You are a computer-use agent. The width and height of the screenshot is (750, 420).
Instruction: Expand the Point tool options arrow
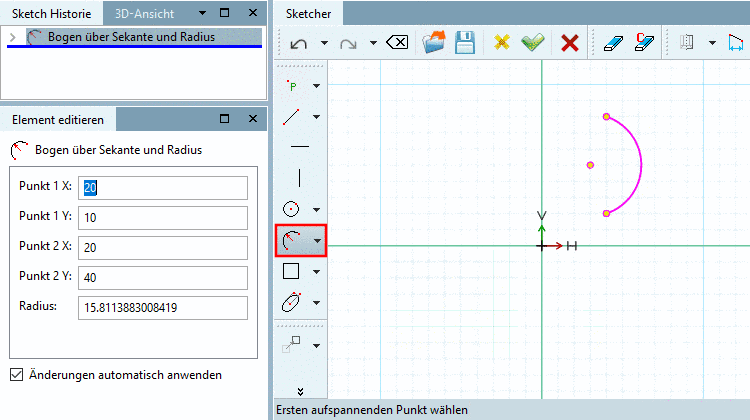point(316,86)
